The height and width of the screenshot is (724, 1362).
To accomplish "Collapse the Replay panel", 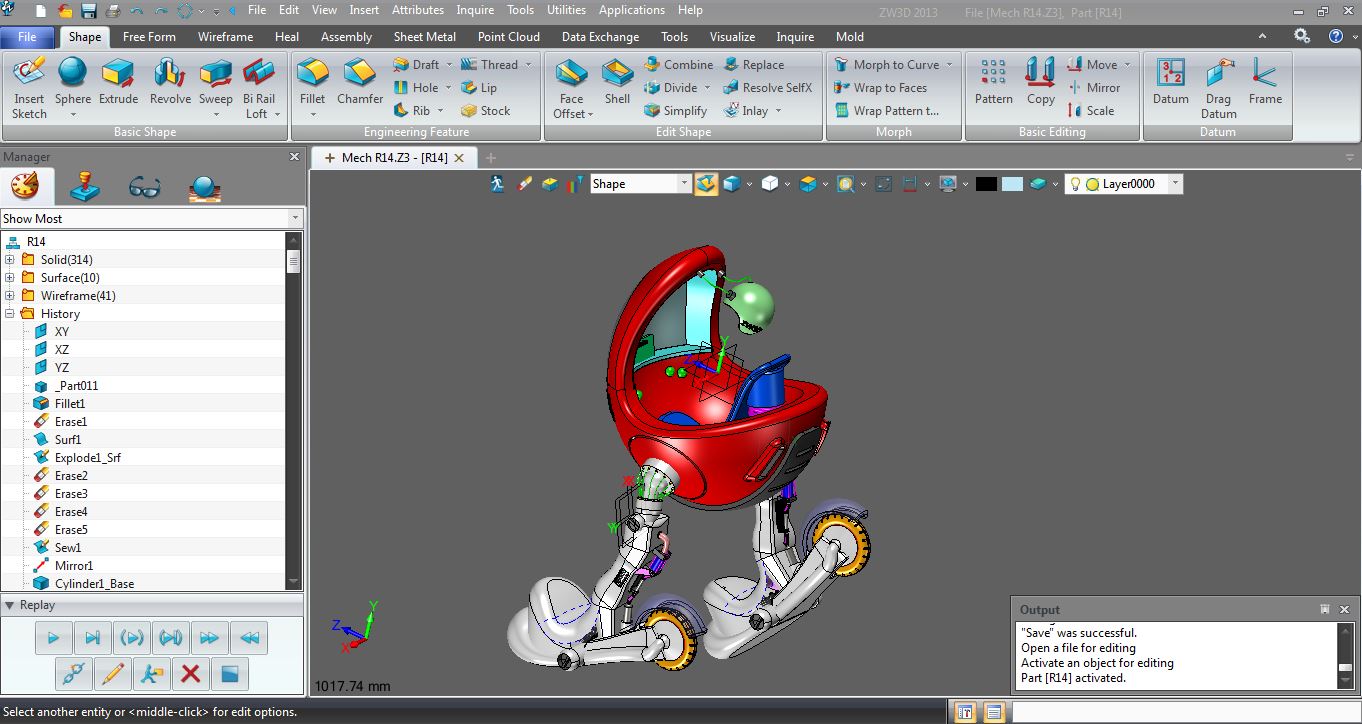I will pos(9,605).
